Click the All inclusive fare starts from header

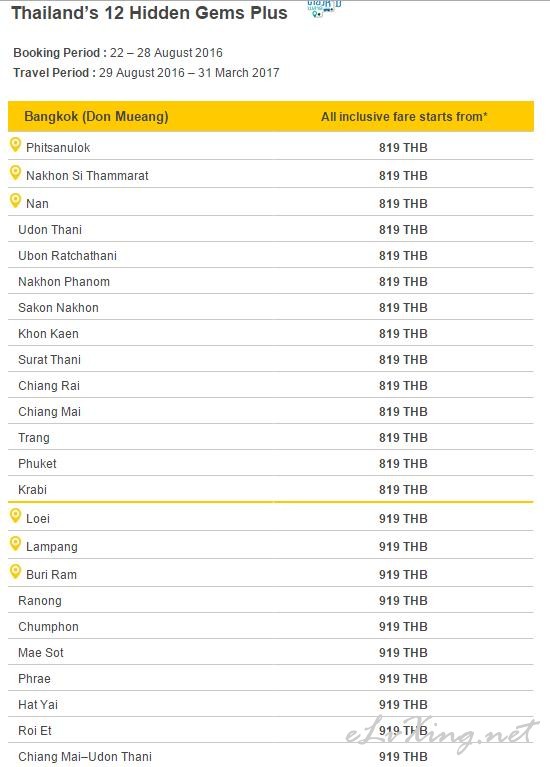coord(404,117)
